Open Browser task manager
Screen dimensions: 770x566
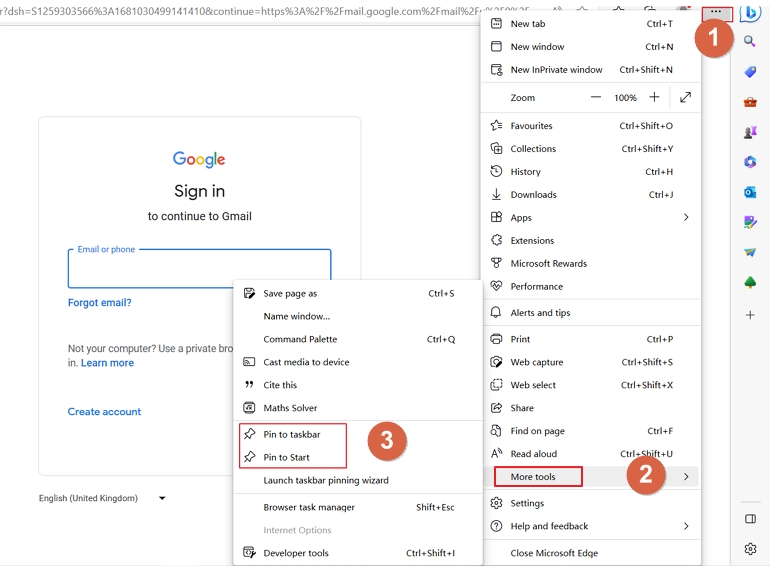click(358, 508)
